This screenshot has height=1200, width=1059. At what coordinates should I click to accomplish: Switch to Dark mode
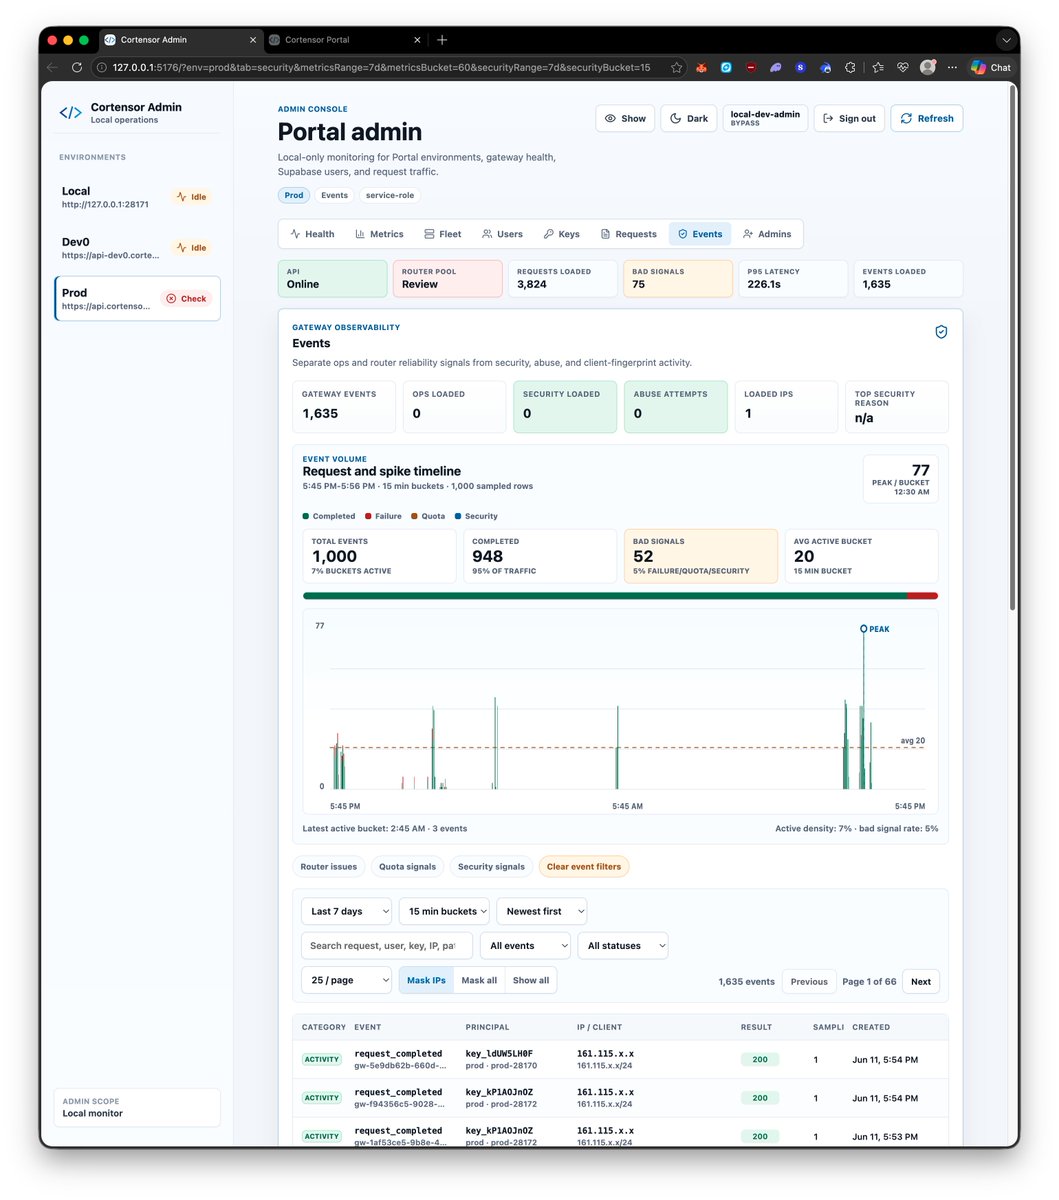point(689,118)
